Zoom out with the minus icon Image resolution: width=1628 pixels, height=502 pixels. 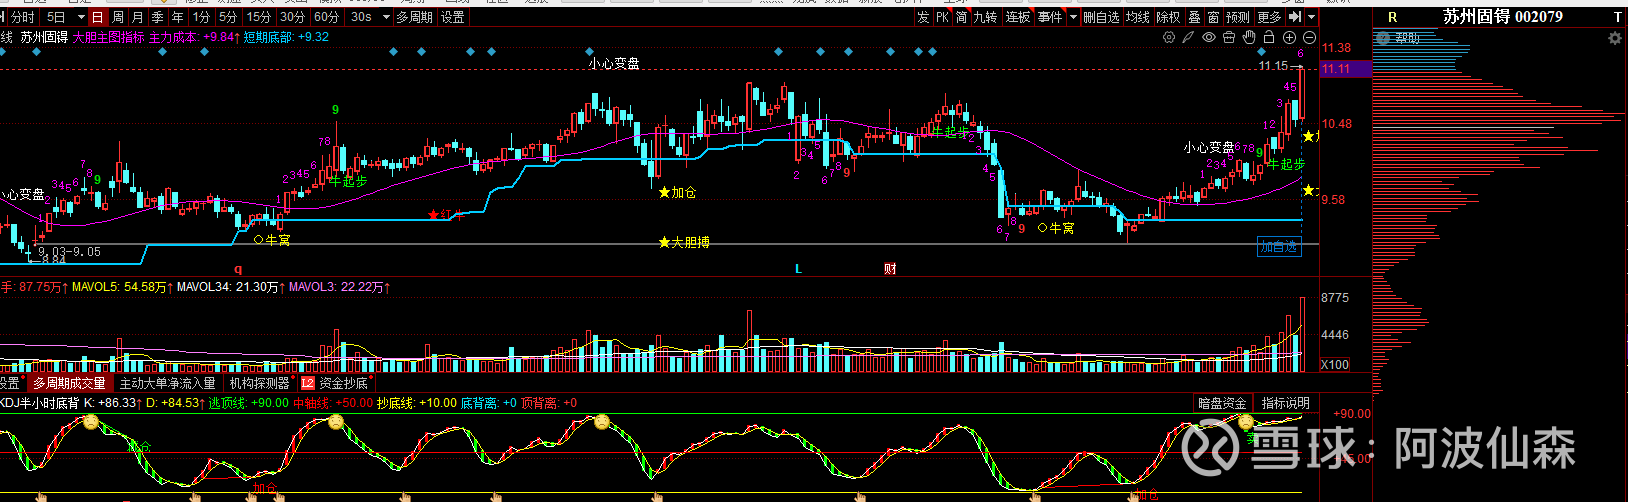[1309, 37]
